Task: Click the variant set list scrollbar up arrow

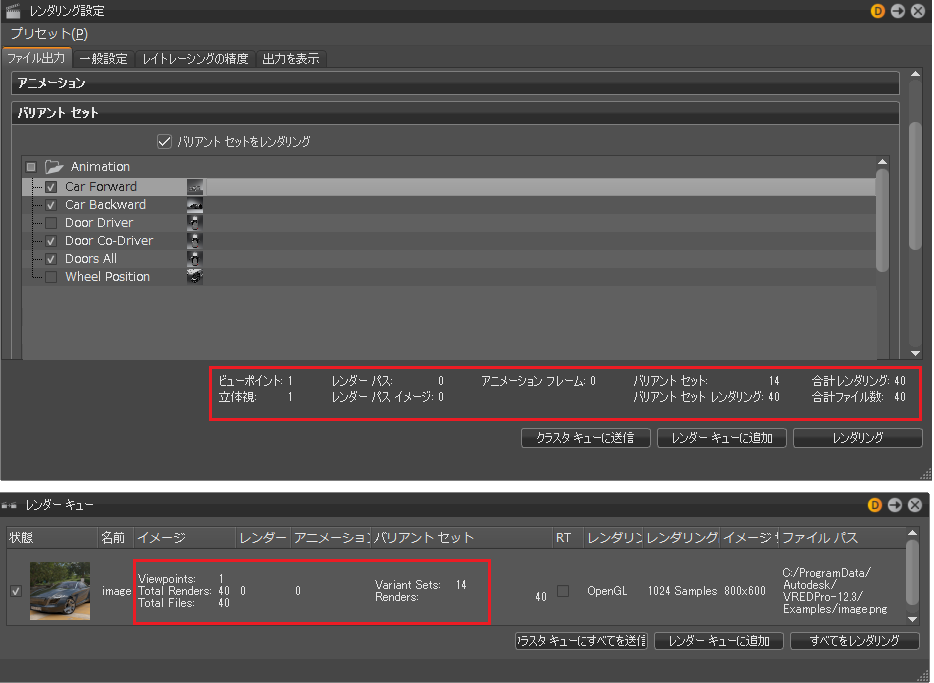Action: tap(882, 162)
